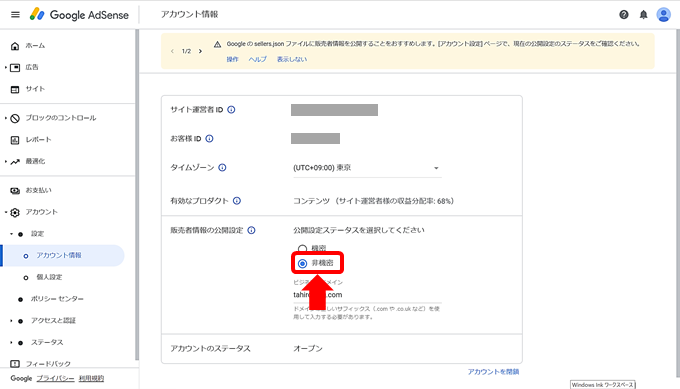Click the 表示しない link in the banner
This screenshot has width=680, height=389.
coord(292,59)
